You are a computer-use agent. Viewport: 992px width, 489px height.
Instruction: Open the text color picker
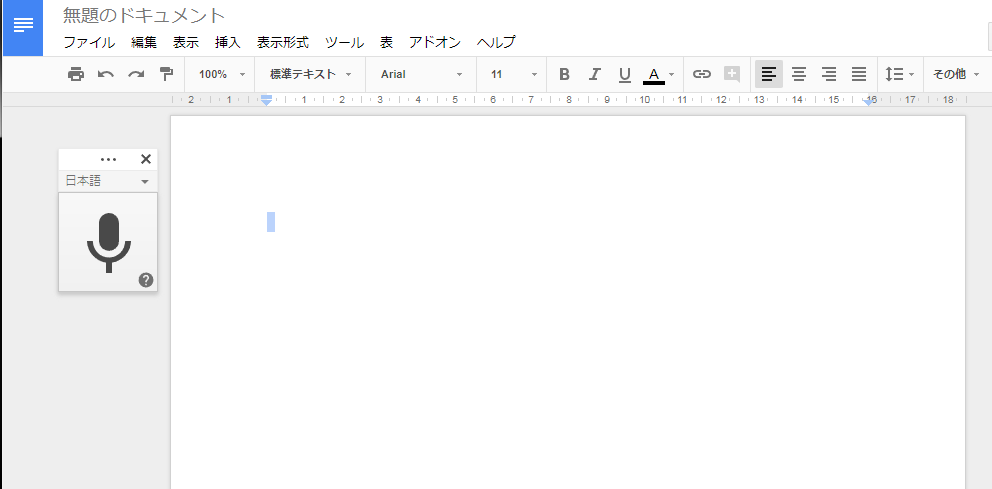659,75
